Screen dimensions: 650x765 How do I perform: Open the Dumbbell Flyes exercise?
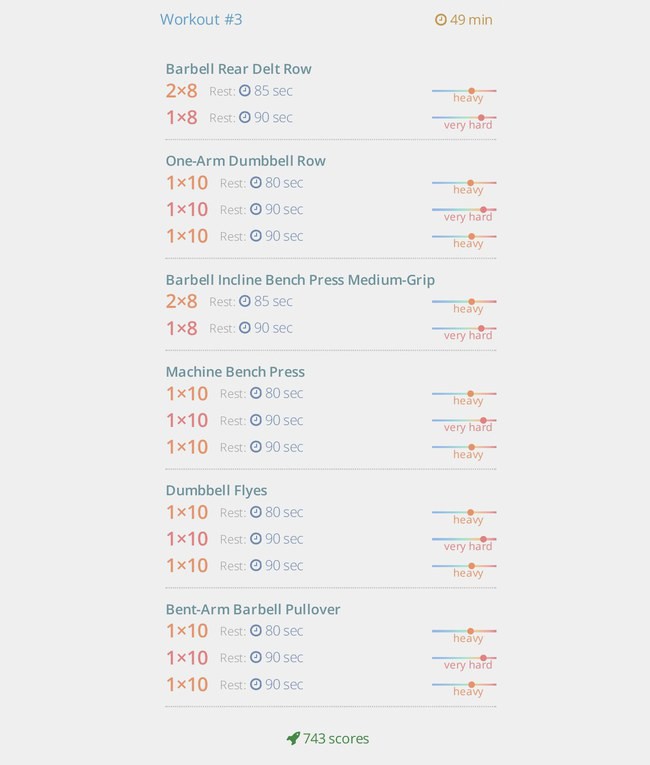(216, 490)
